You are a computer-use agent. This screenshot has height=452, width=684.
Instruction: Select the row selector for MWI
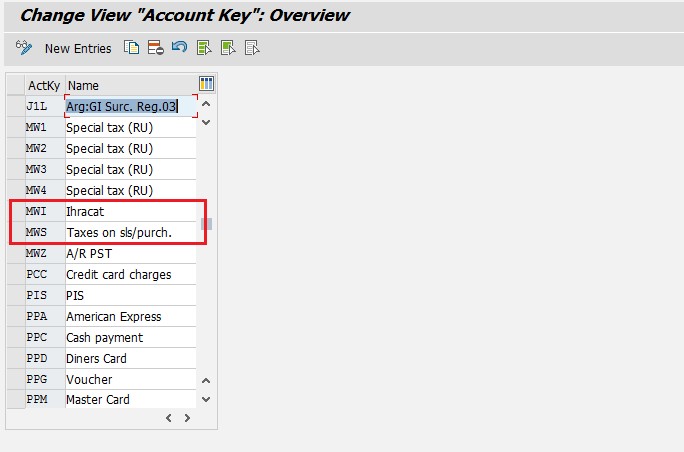tap(15, 212)
